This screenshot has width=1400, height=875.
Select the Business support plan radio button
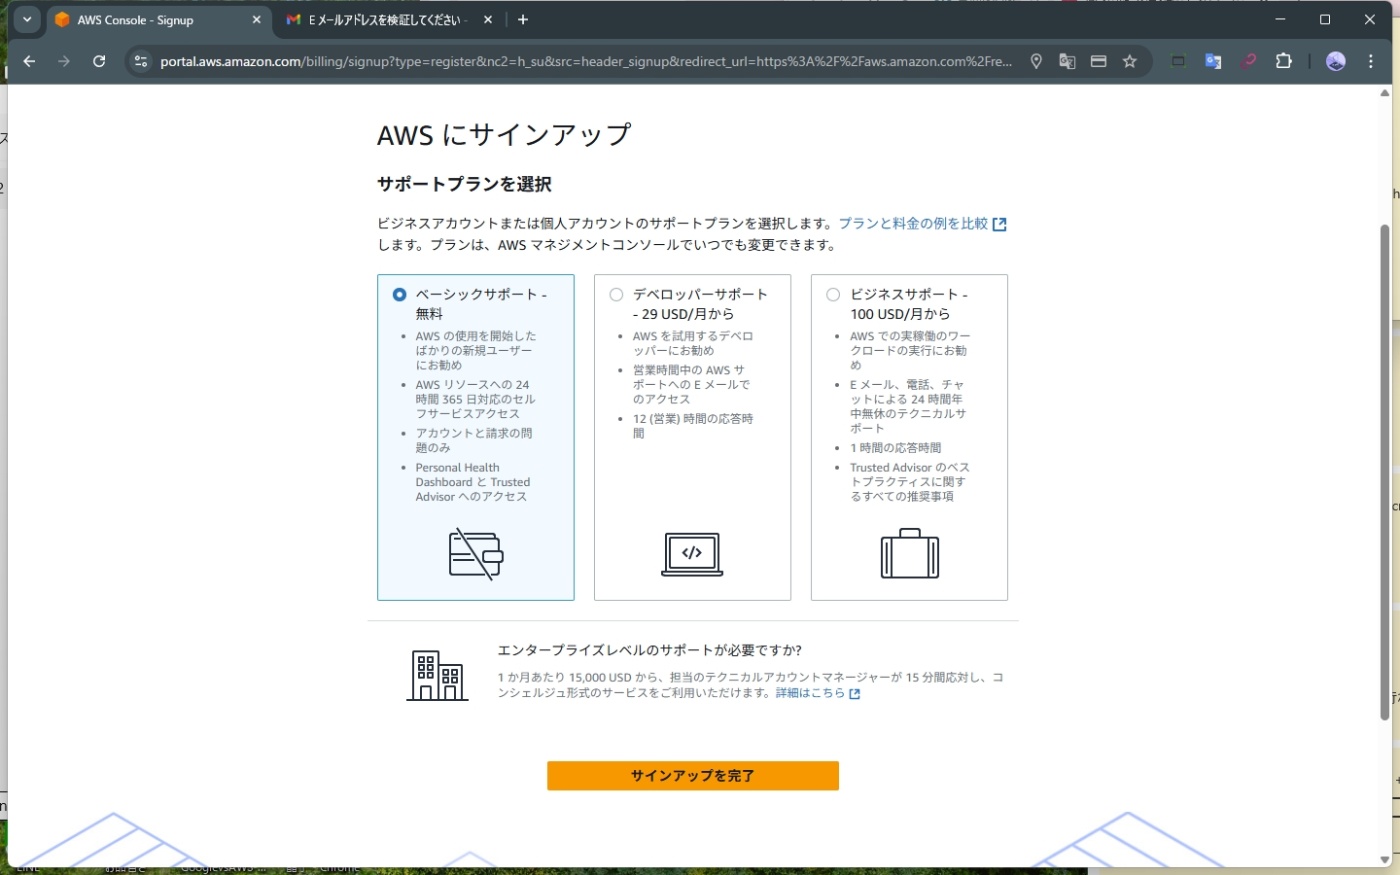pos(833,294)
